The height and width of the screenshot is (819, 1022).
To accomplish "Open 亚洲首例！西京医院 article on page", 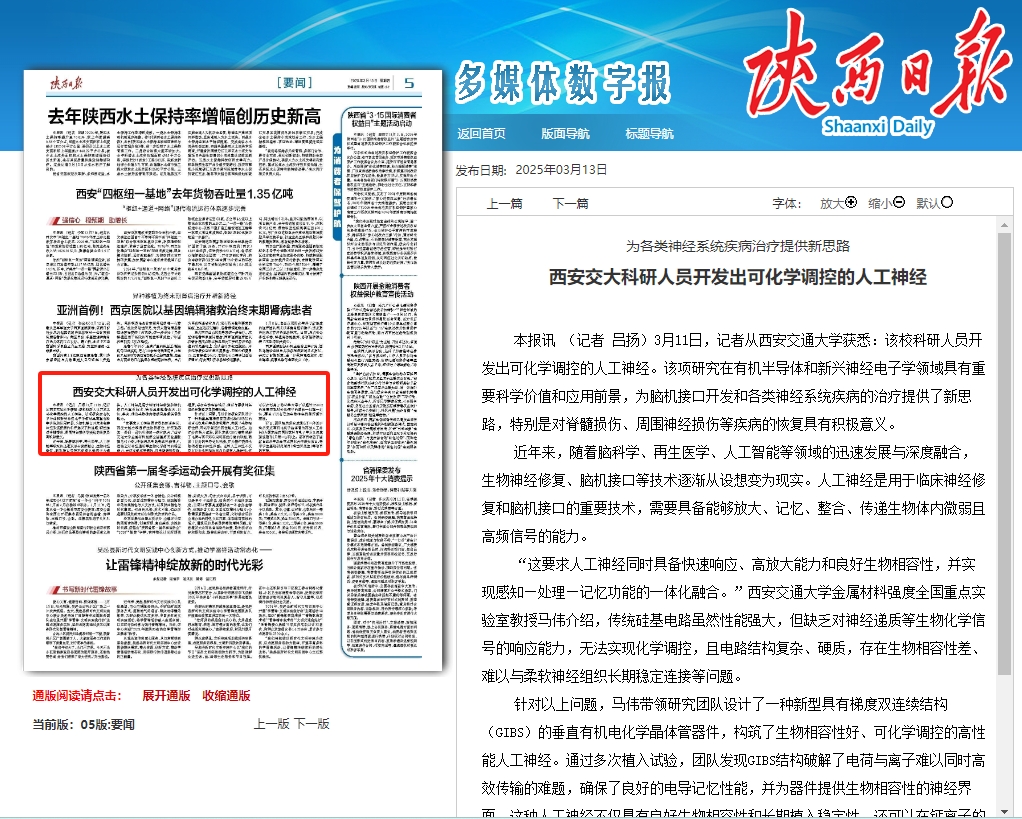I will 184,310.
